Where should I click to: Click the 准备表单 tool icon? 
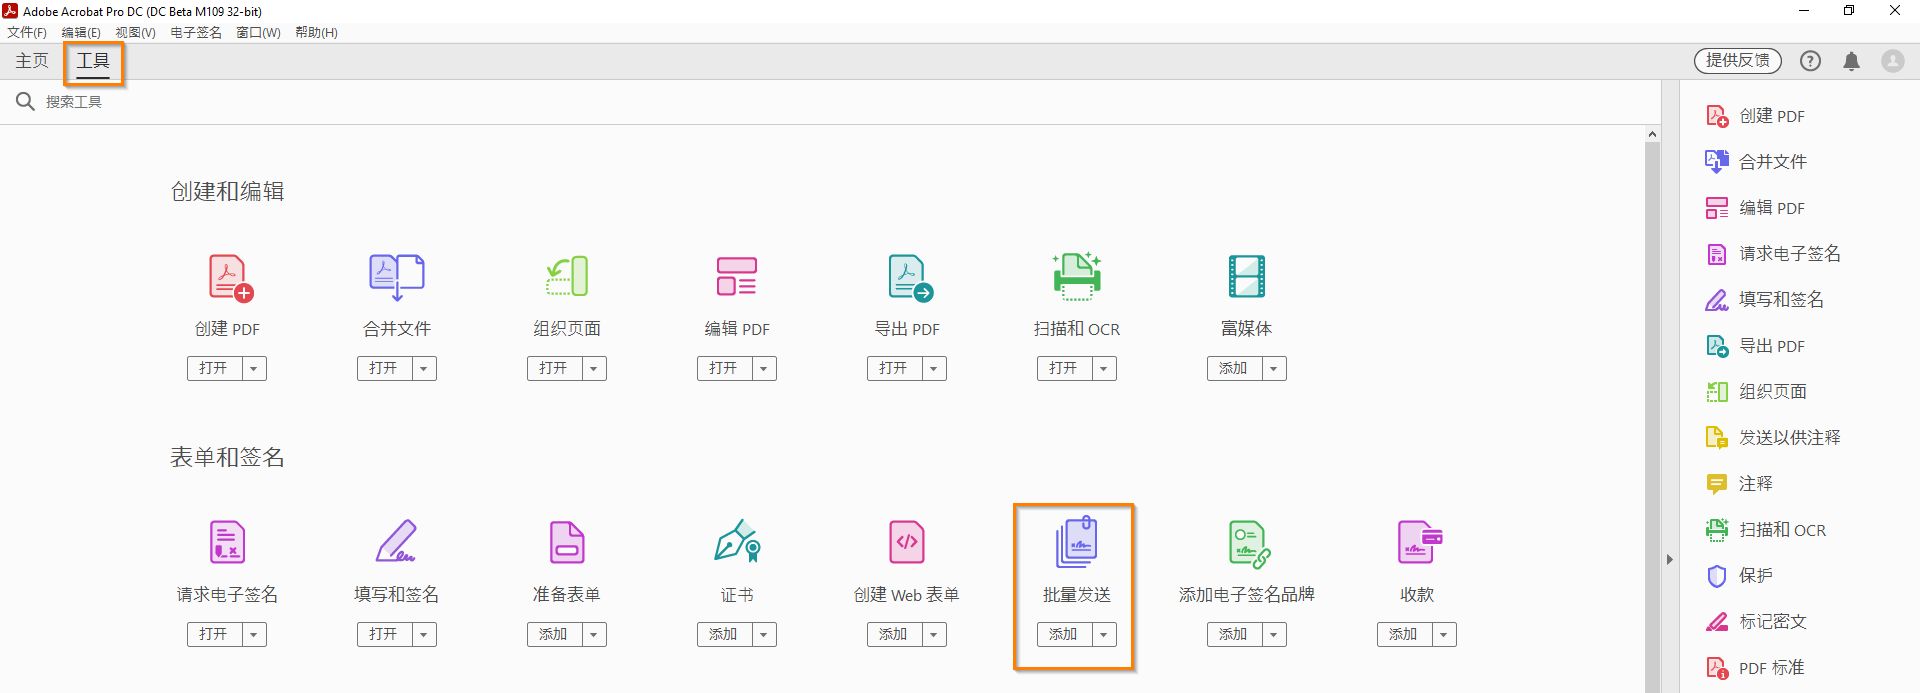point(567,542)
